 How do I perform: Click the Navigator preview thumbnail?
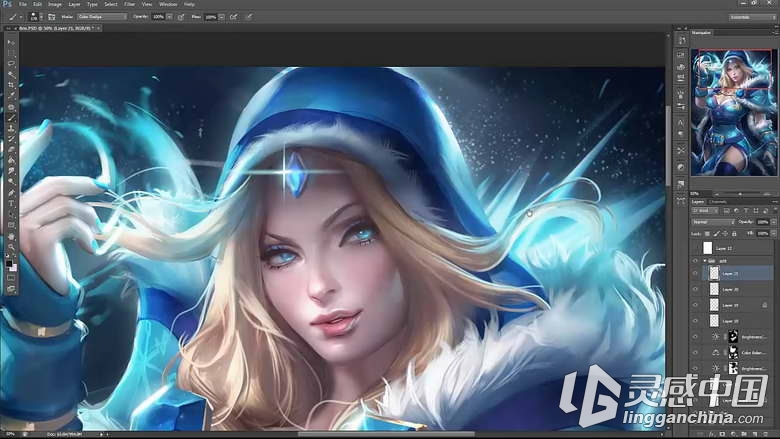coord(734,112)
